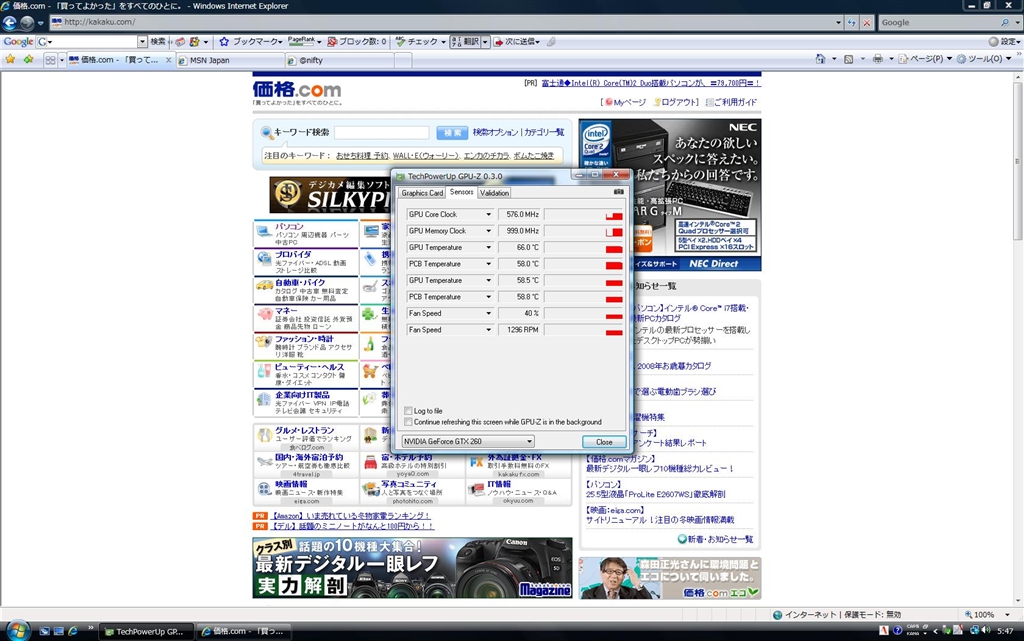Stop page loading with the red X
1024x641 pixels.
coord(867,23)
